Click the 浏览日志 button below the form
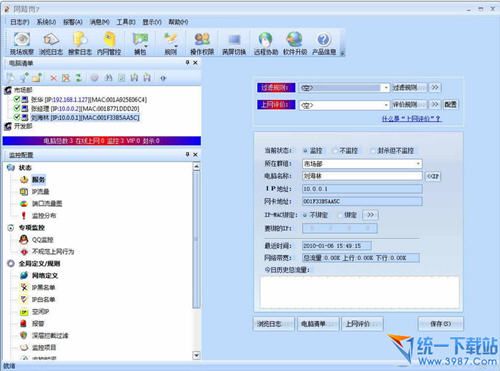Screen dimensions: 500x371 coord(274,324)
